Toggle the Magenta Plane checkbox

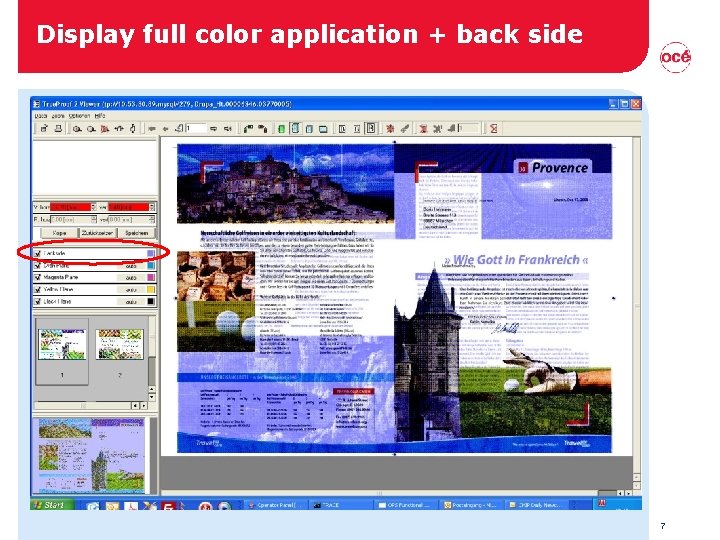click(x=38, y=277)
